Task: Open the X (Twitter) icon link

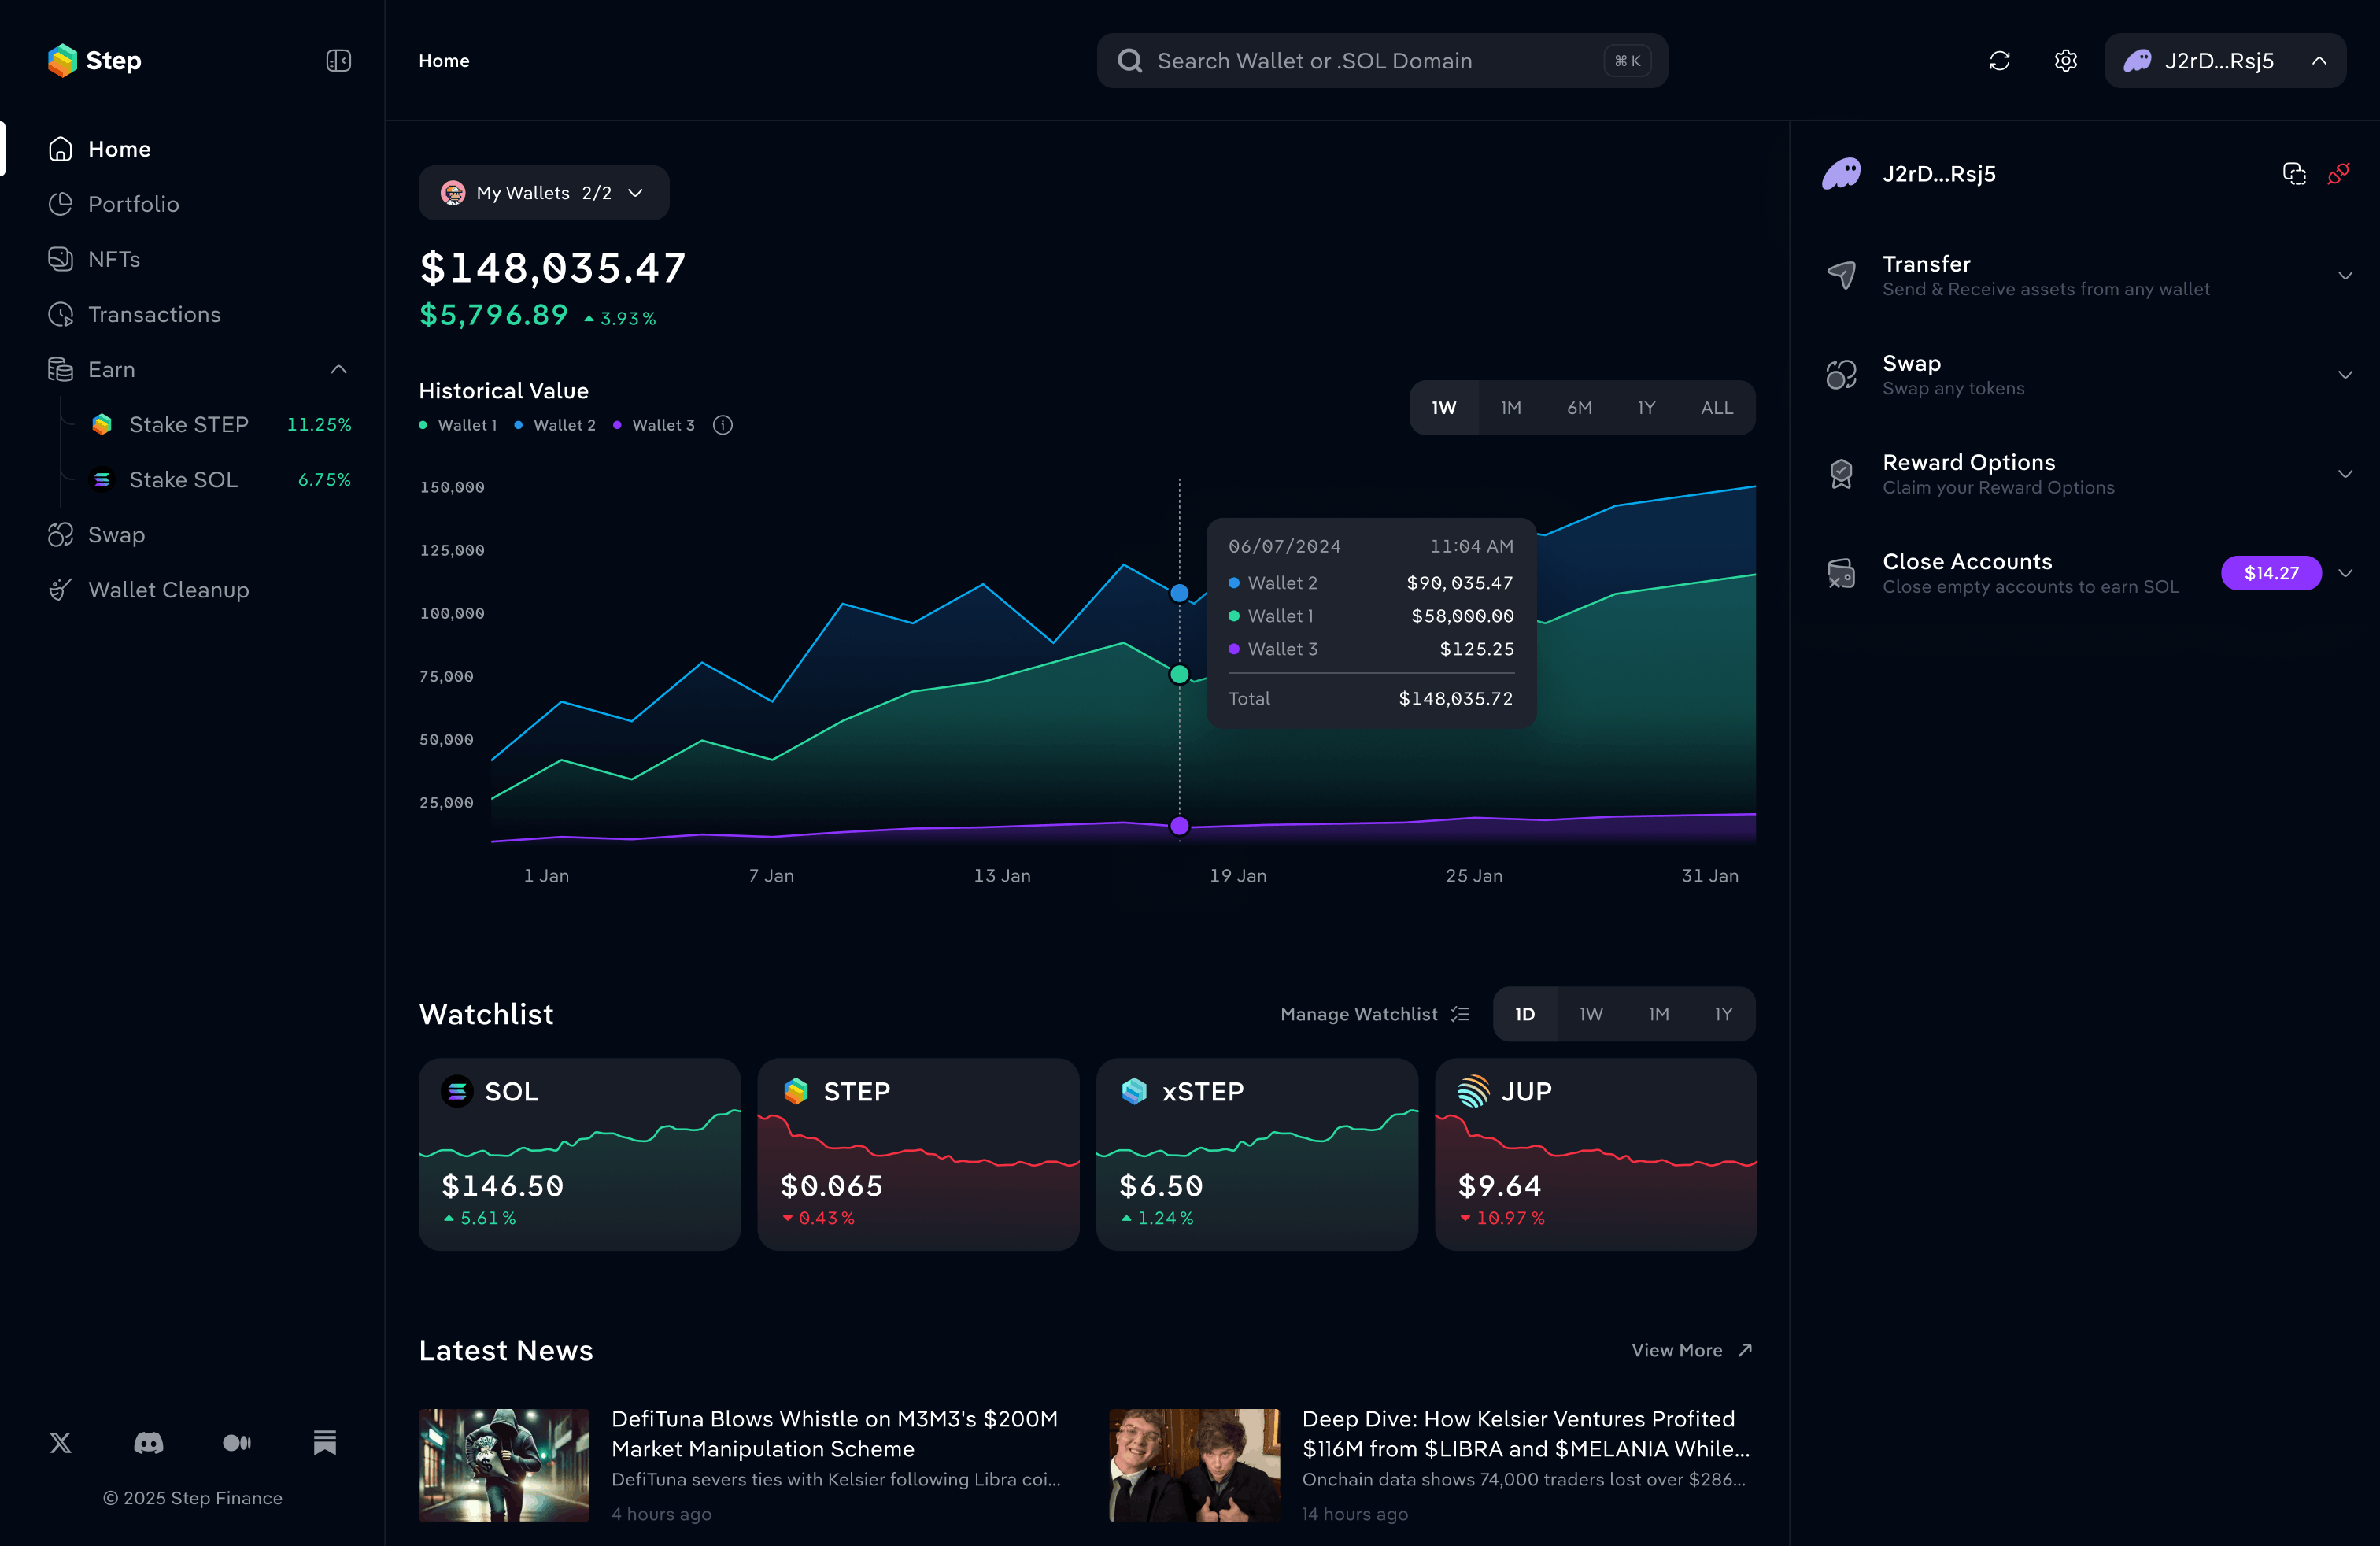Action: pyautogui.click(x=61, y=1442)
